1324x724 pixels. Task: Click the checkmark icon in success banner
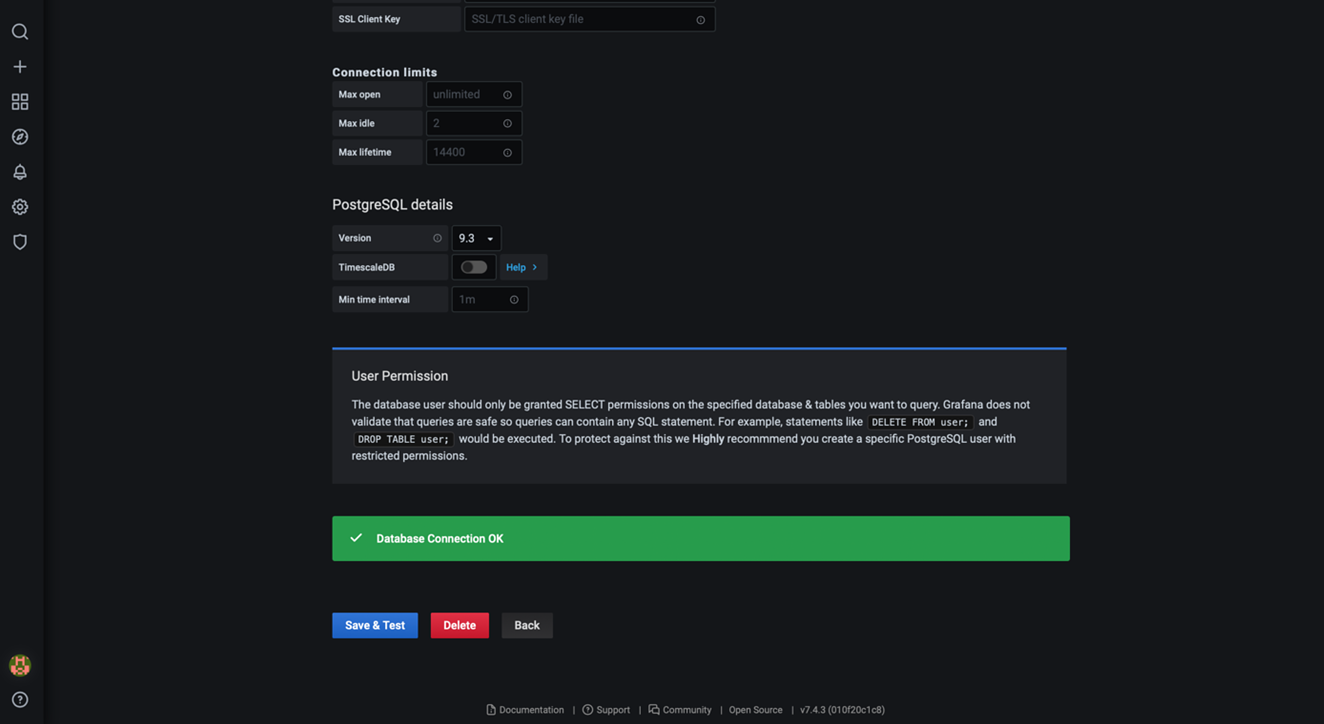356,538
